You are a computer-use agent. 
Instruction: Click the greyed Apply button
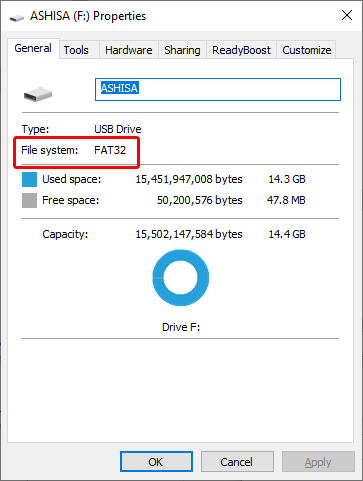[318, 462]
